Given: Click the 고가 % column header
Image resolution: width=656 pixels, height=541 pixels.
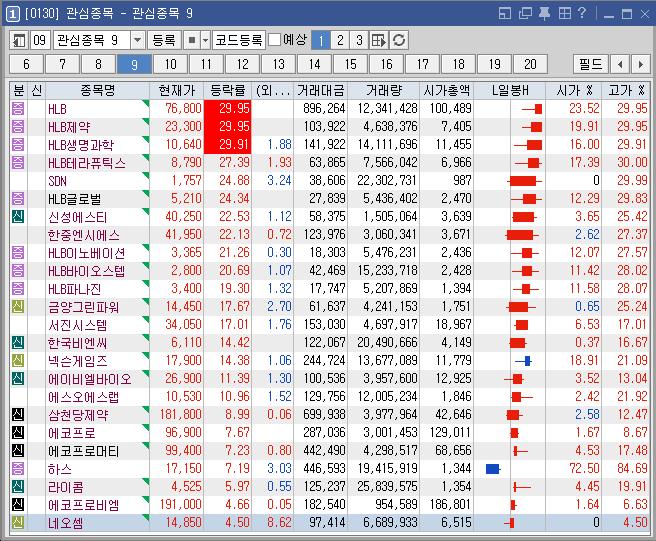Looking at the screenshot, I should click(x=626, y=90).
